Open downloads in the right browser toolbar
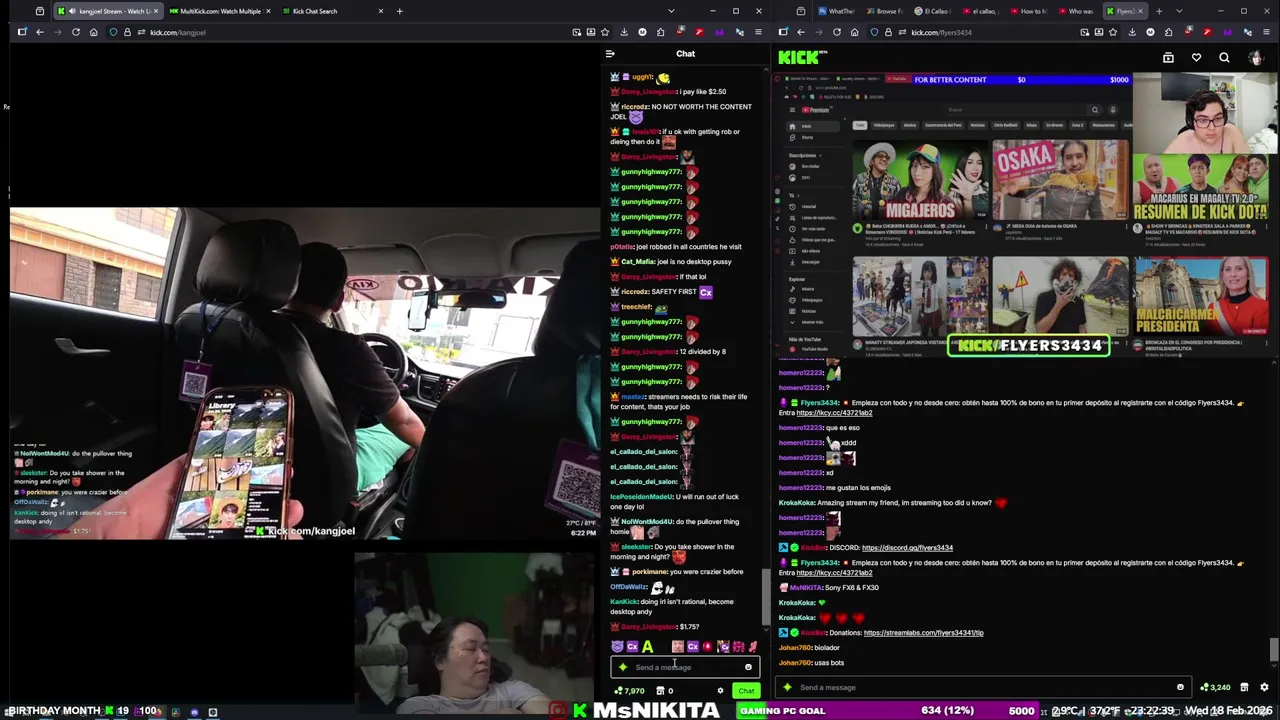This screenshot has width=1280, height=720. coord(1132,32)
